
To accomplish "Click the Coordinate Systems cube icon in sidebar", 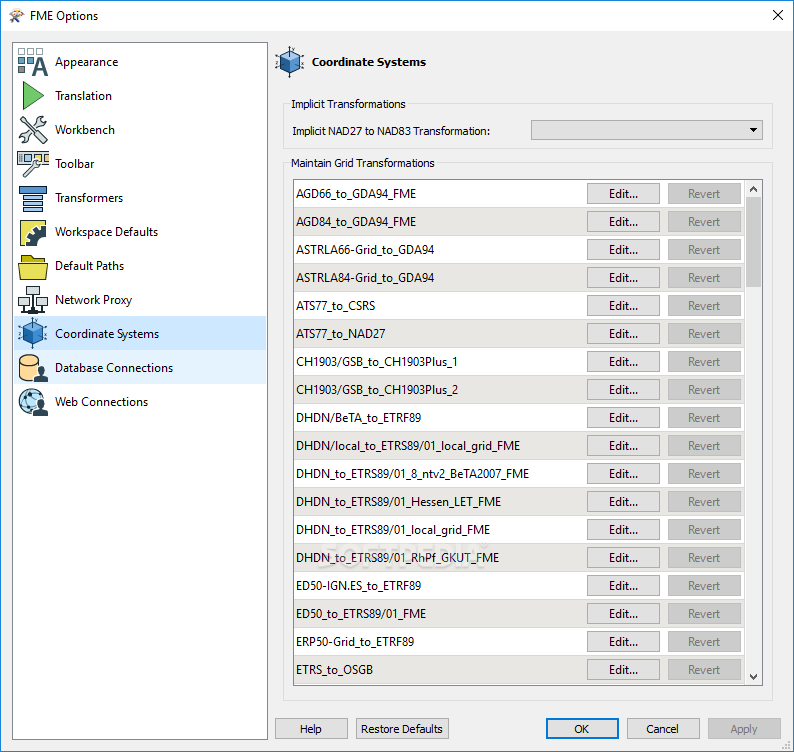I will pyautogui.click(x=33, y=333).
